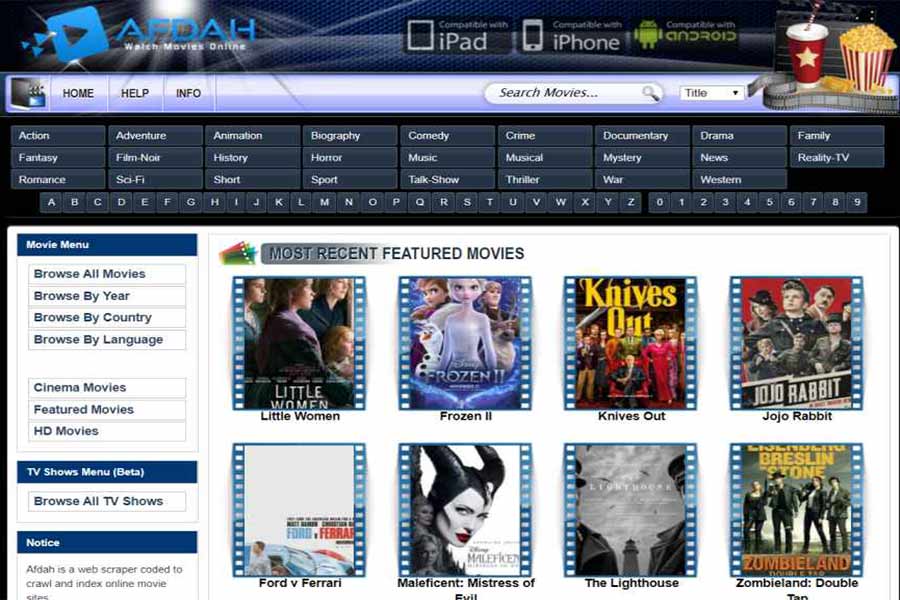Choose the Western genre
This screenshot has width=900, height=600.
[739, 180]
